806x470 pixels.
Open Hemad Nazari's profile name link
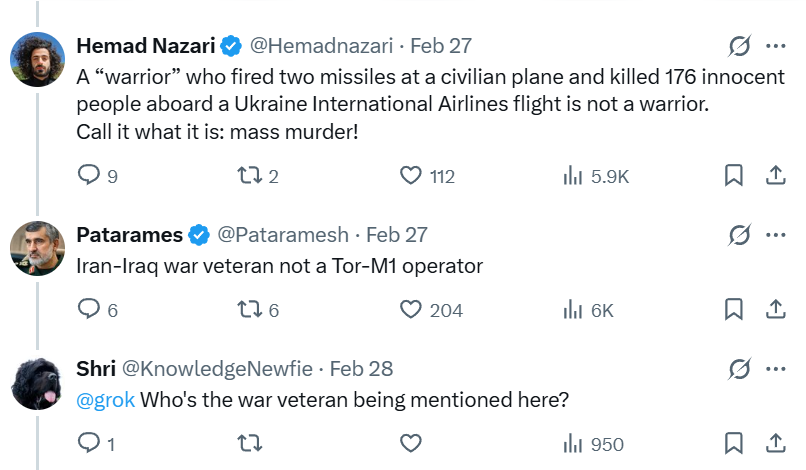click(146, 46)
